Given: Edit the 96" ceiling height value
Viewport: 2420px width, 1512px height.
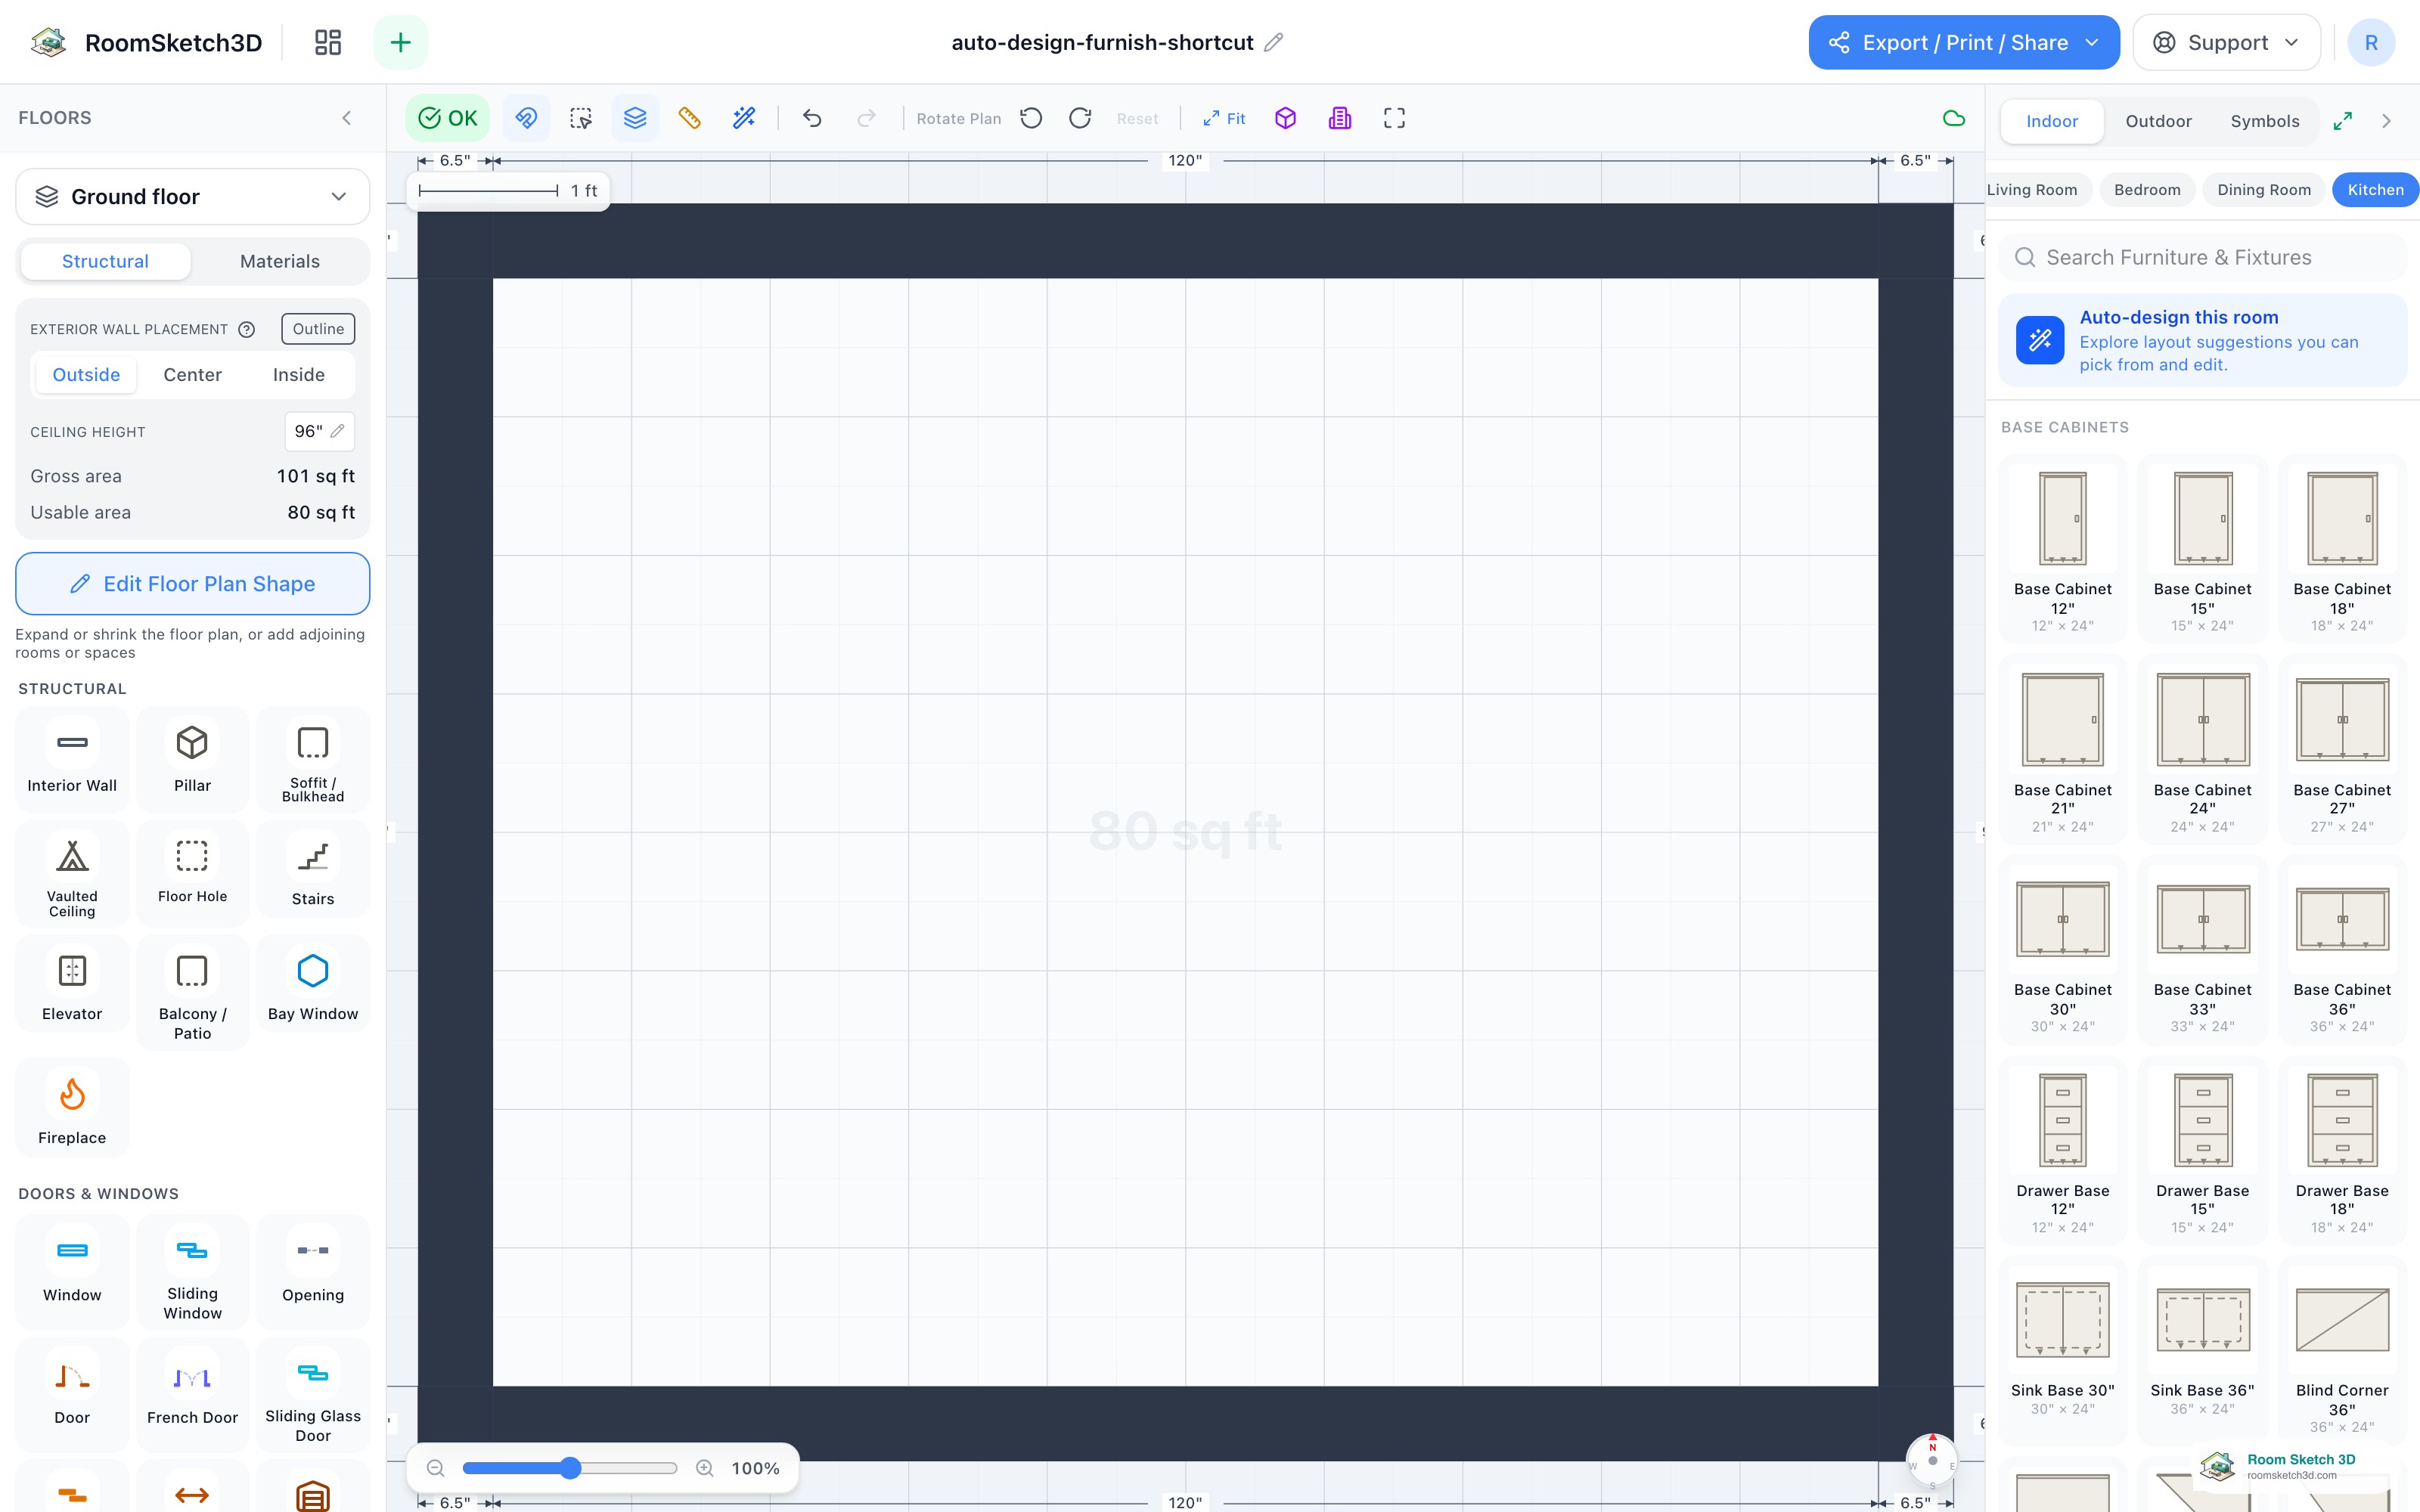Looking at the screenshot, I should click(x=319, y=431).
